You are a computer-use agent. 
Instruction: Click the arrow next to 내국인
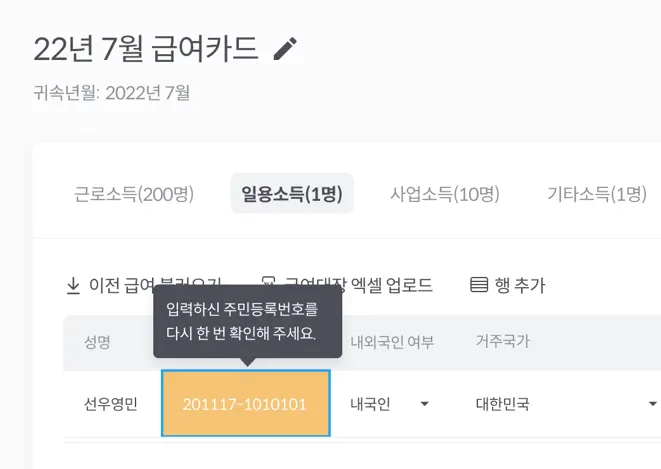tap(424, 404)
